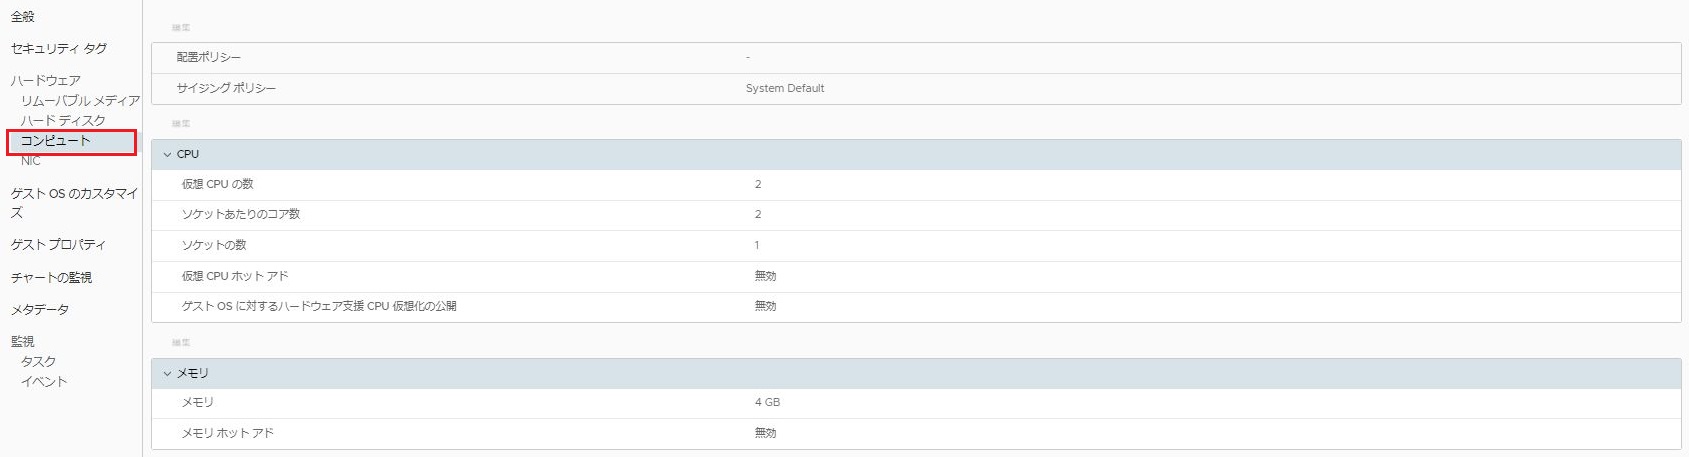Click the 仮想 CPU ホット アド label

pos(235,276)
